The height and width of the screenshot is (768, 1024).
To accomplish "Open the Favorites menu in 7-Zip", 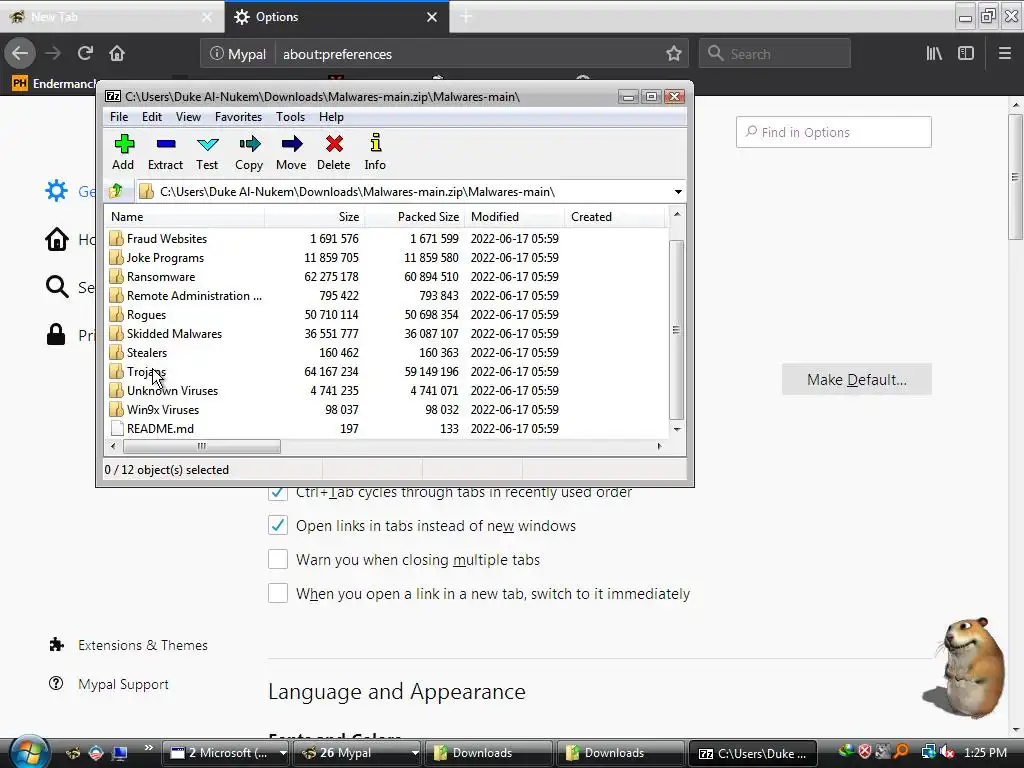I will pyautogui.click(x=238, y=117).
